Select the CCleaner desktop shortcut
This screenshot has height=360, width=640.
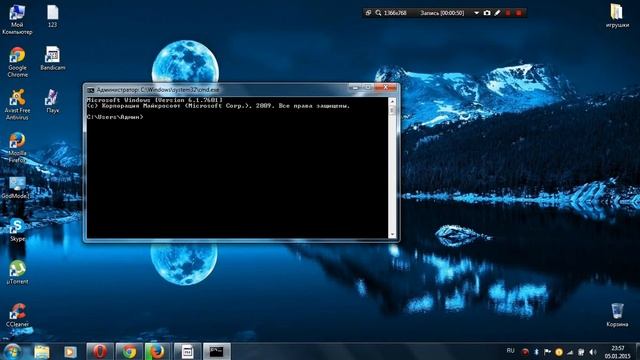coord(17,315)
